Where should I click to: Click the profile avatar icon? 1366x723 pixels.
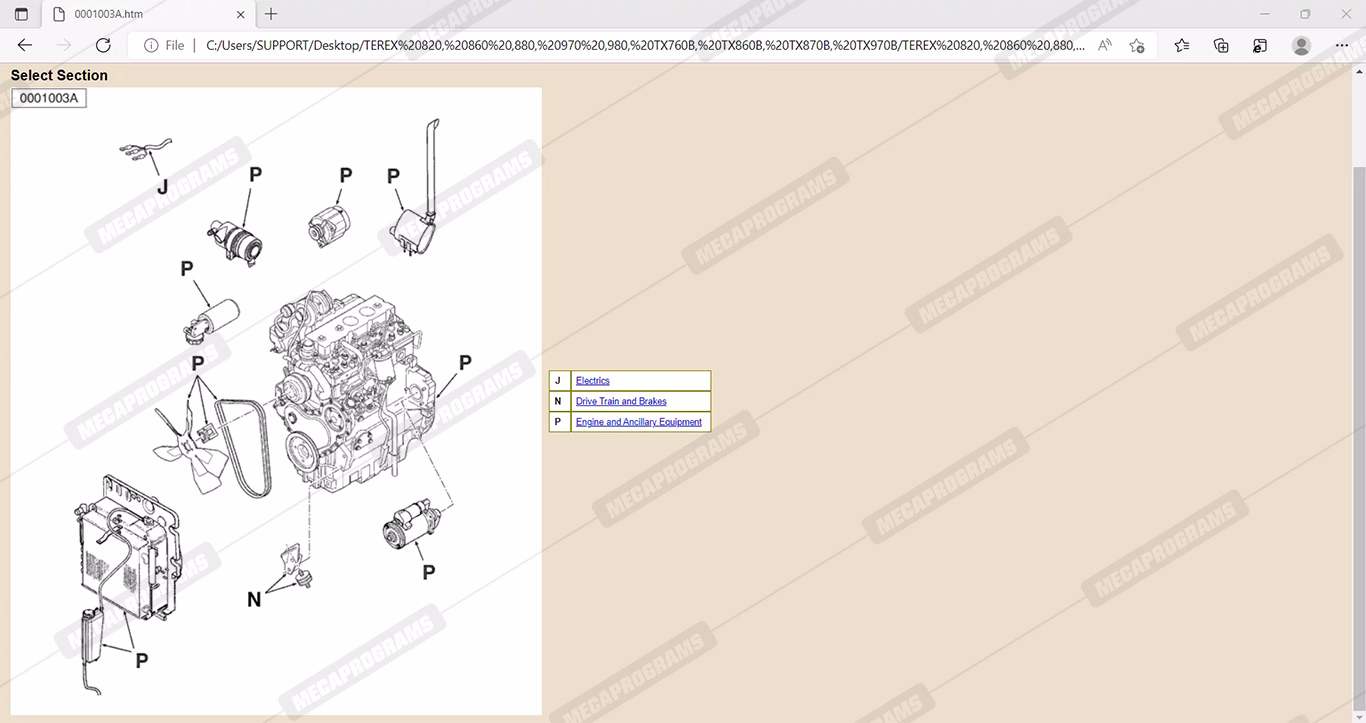1301,45
